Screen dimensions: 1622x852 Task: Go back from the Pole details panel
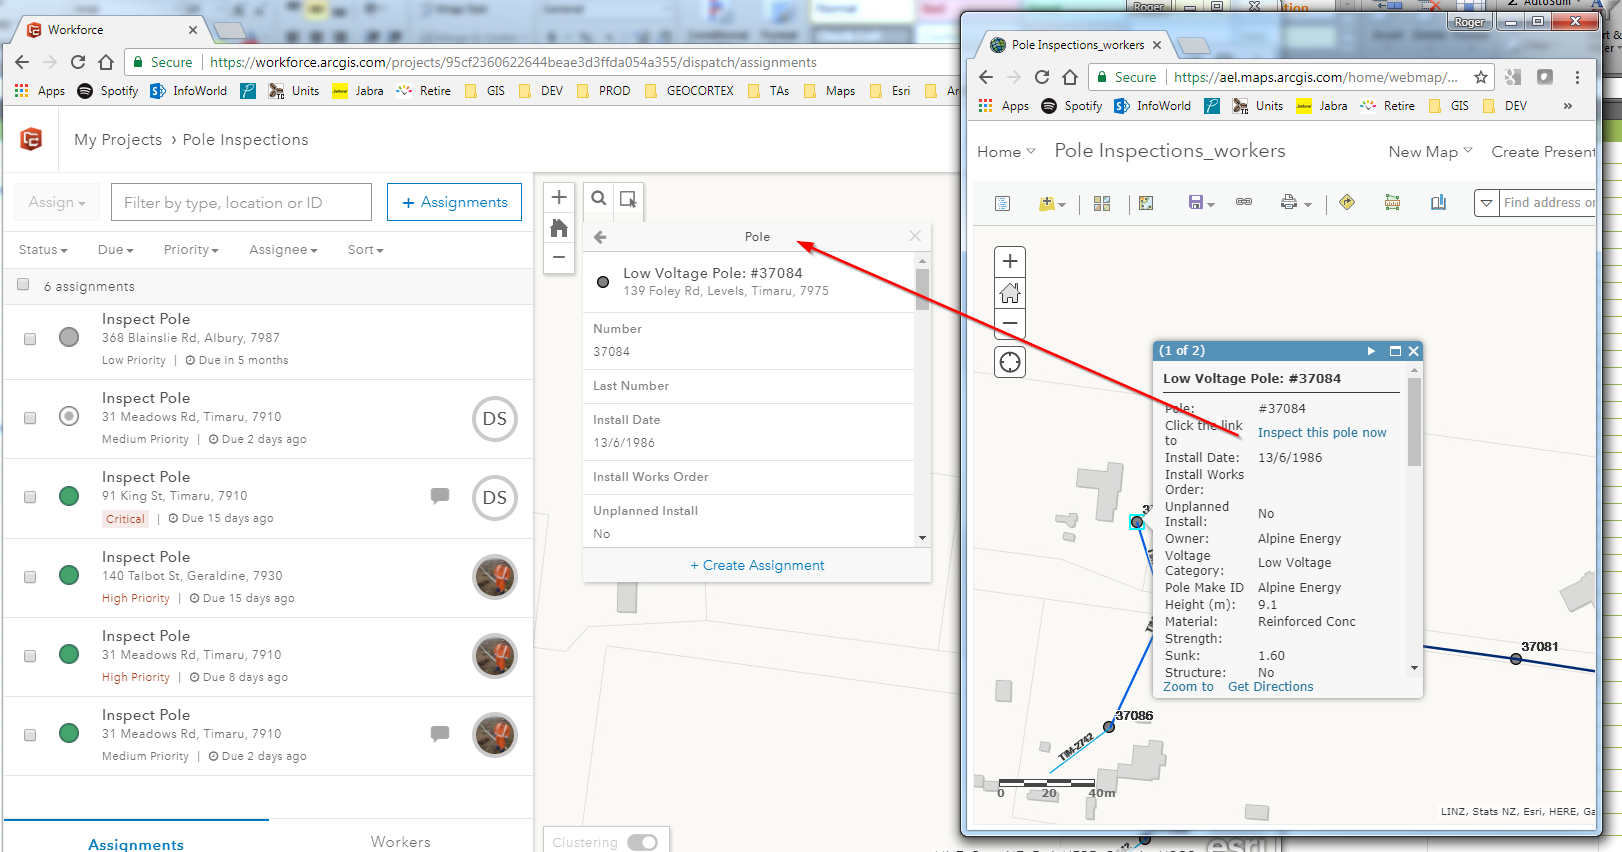click(600, 237)
